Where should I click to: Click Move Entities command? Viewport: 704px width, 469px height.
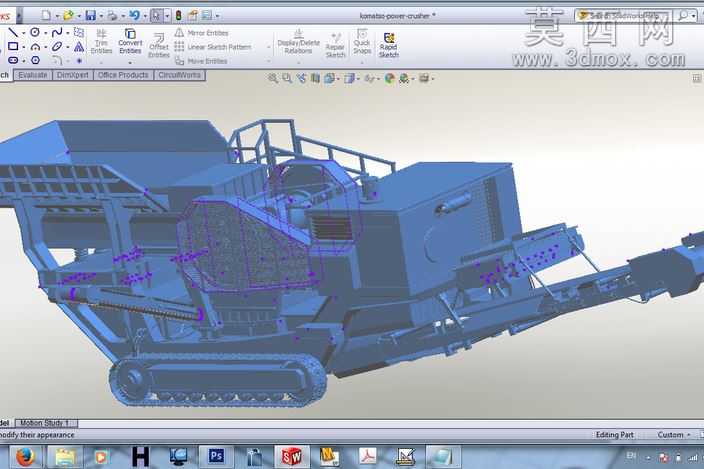click(x=201, y=61)
